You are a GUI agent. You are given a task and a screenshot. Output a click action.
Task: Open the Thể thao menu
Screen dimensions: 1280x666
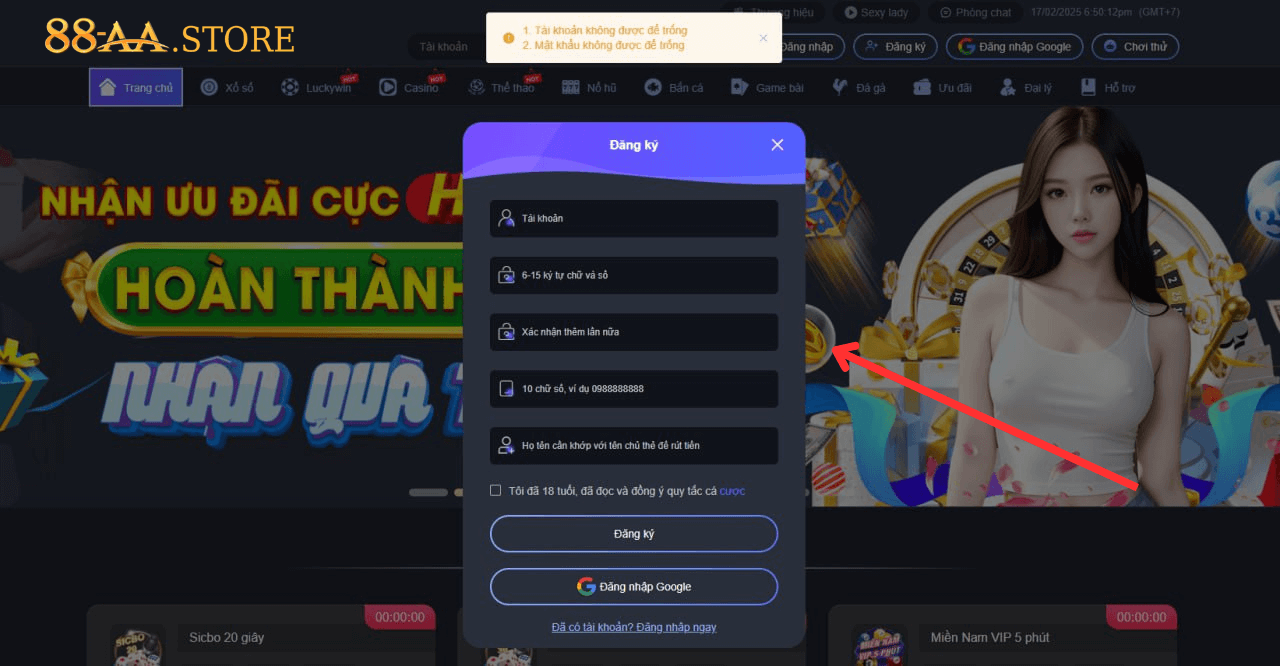[x=501, y=88]
